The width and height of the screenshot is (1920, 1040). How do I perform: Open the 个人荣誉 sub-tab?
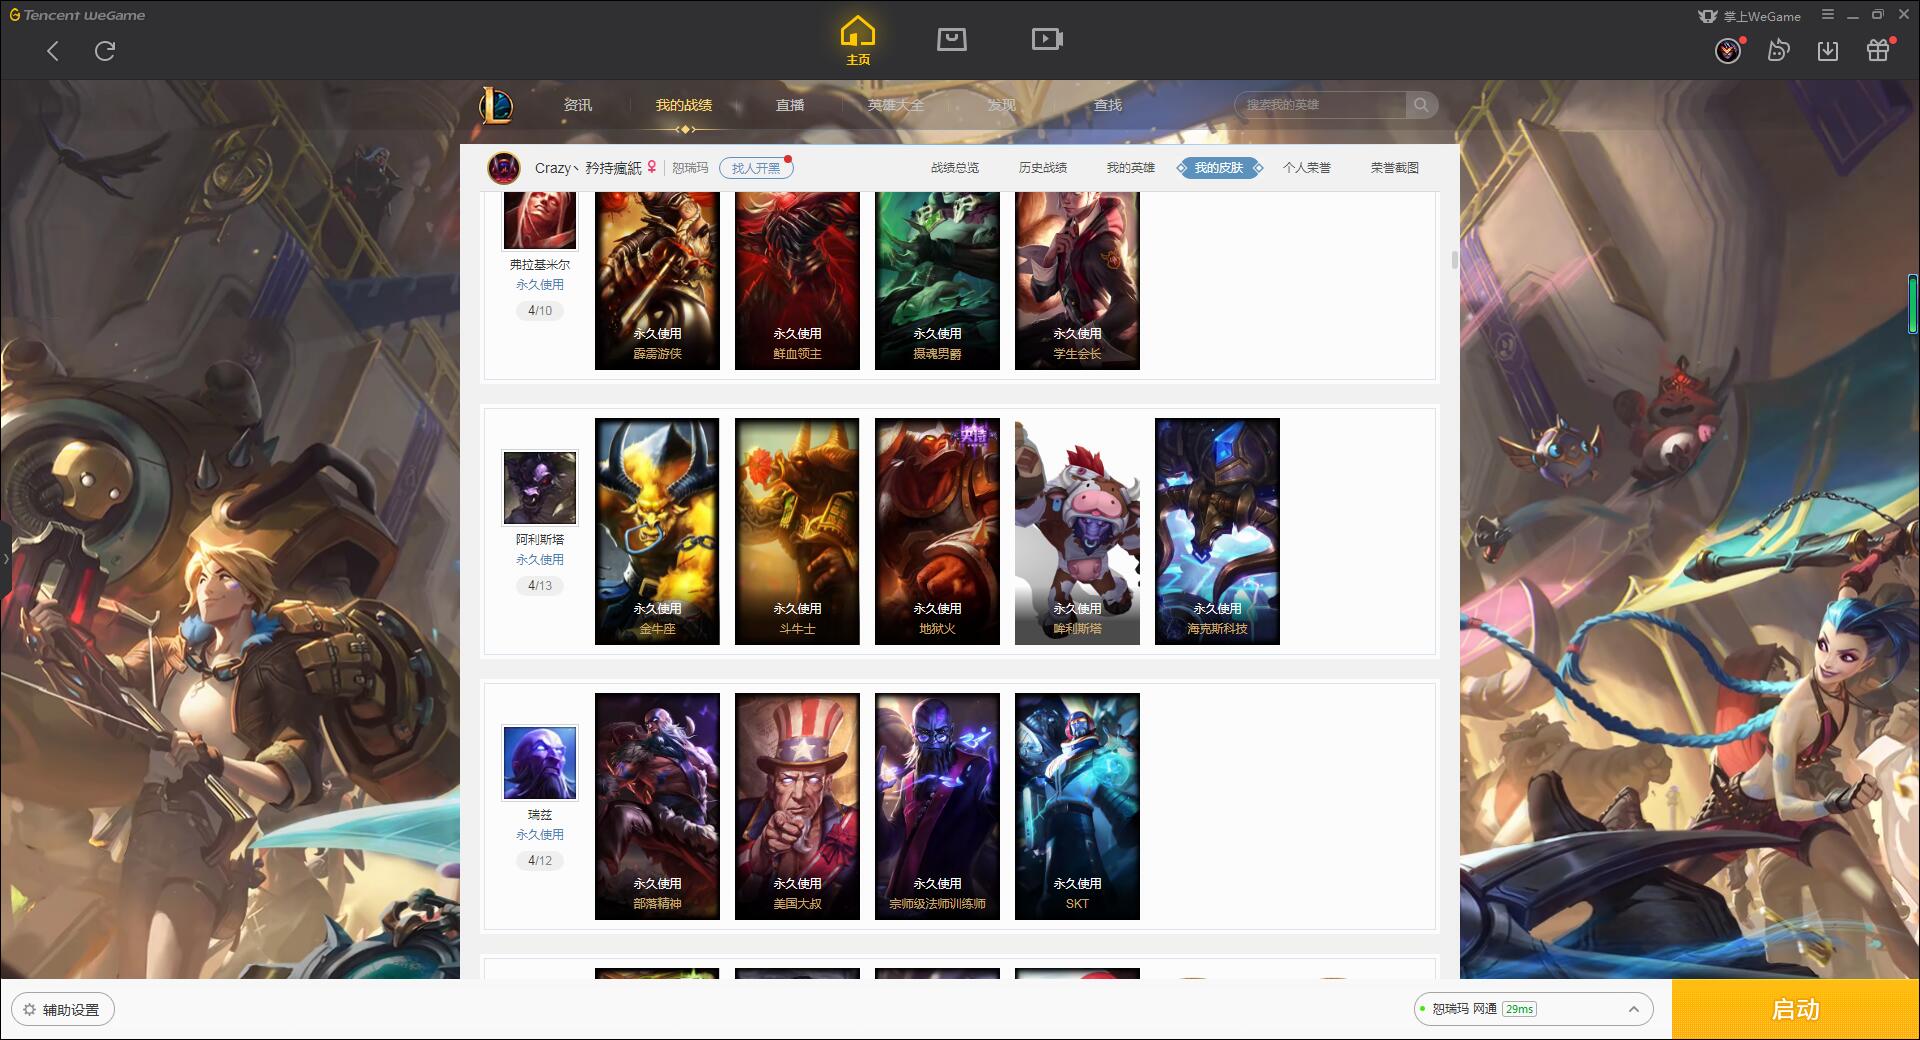pos(1307,168)
